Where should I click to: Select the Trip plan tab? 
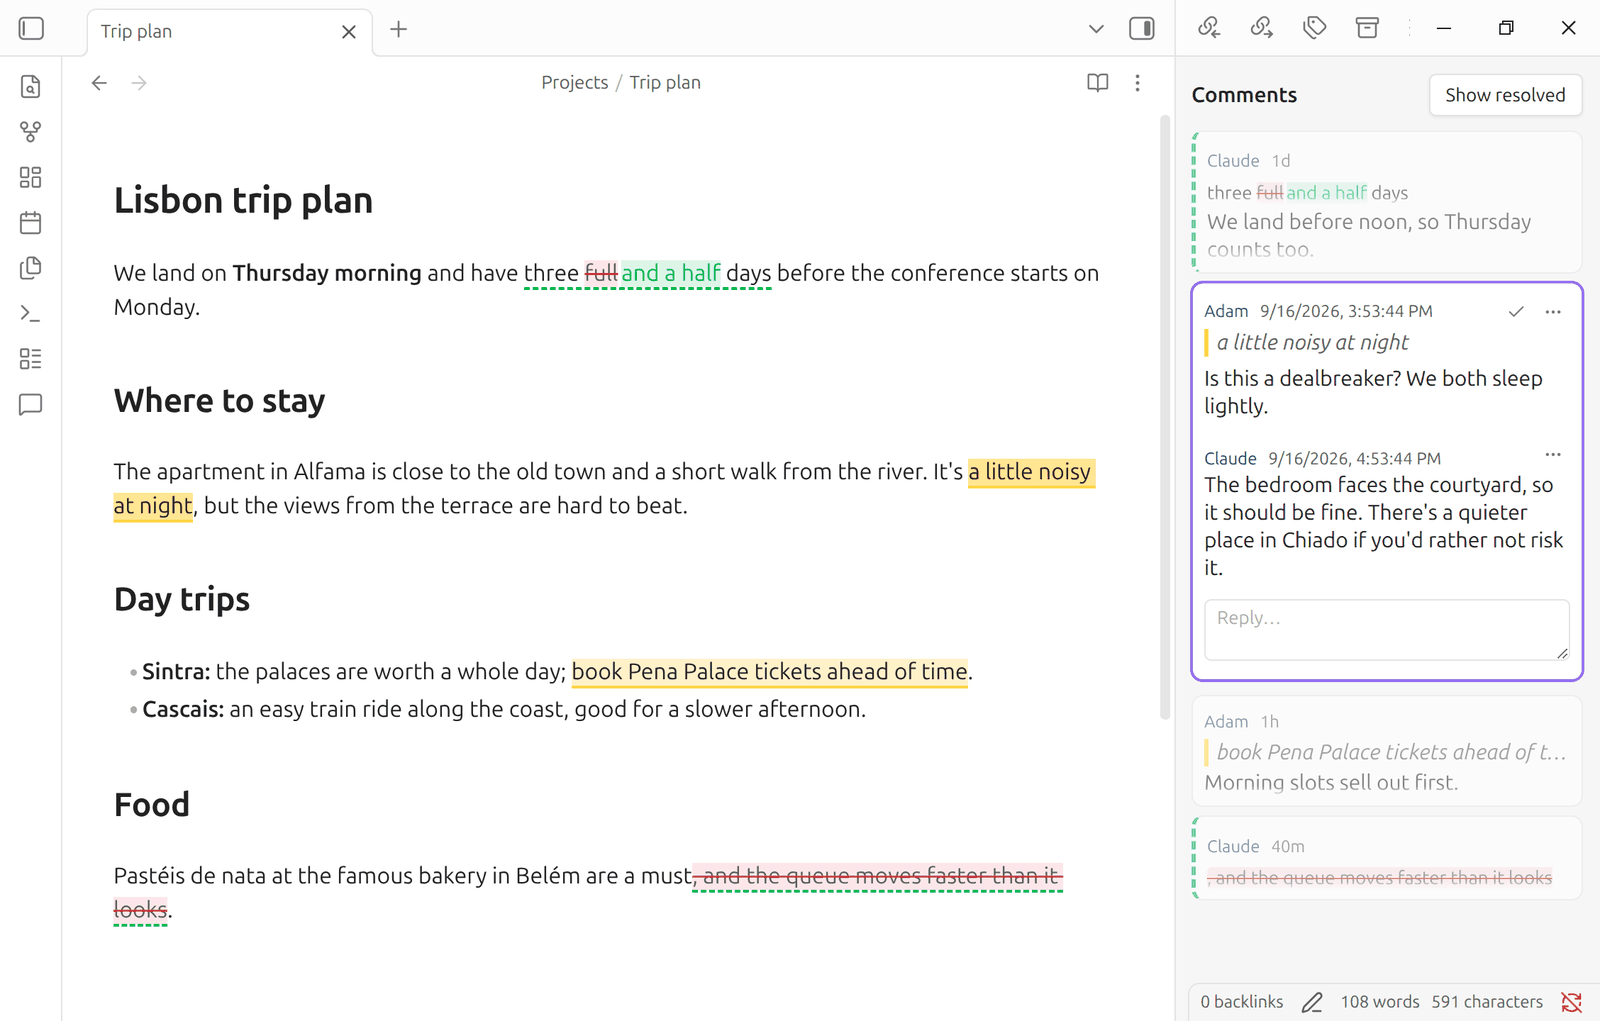point(230,32)
